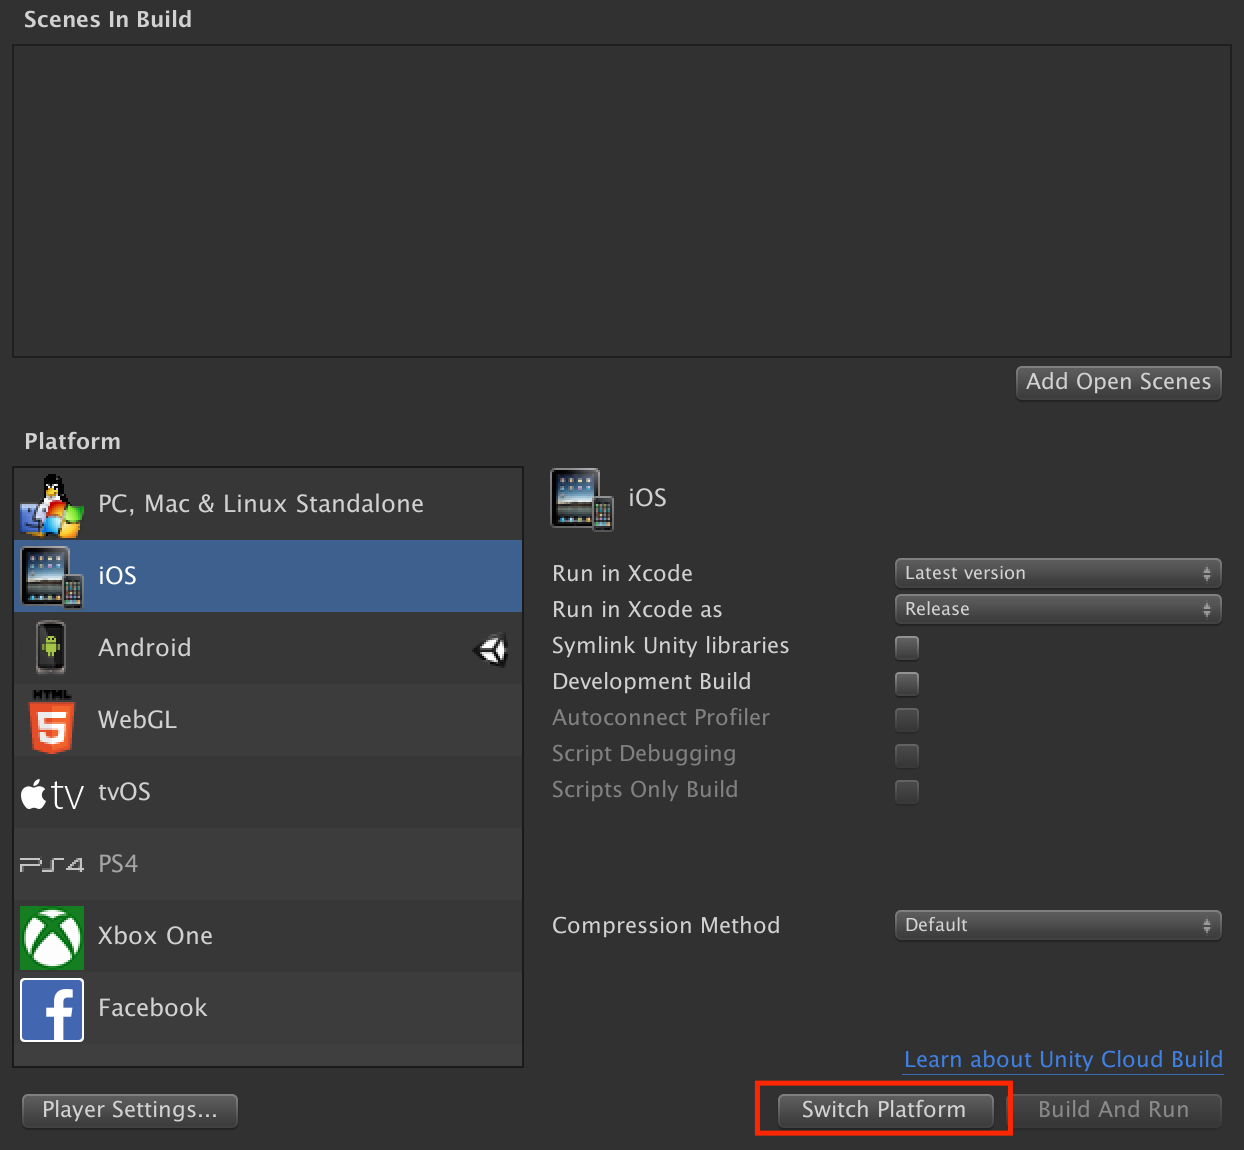Toggle the Development Build checkbox

907,683
